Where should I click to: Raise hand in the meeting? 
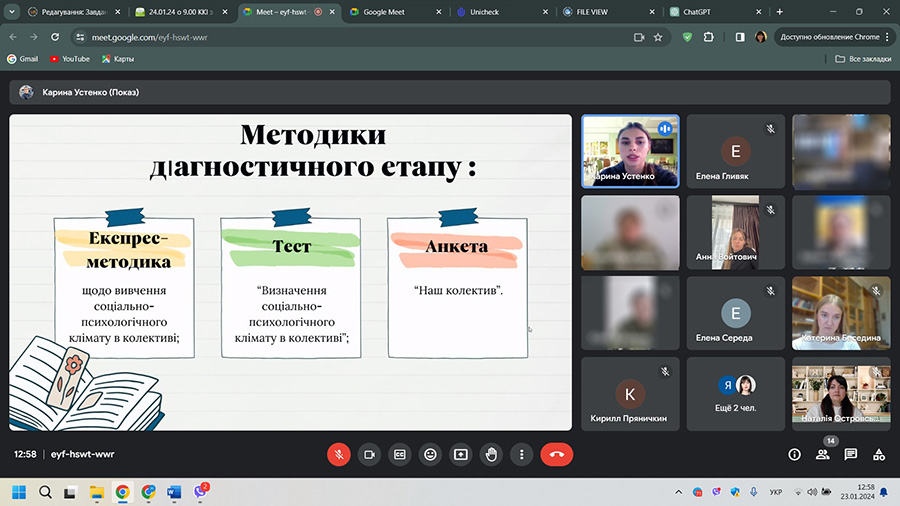[491, 454]
